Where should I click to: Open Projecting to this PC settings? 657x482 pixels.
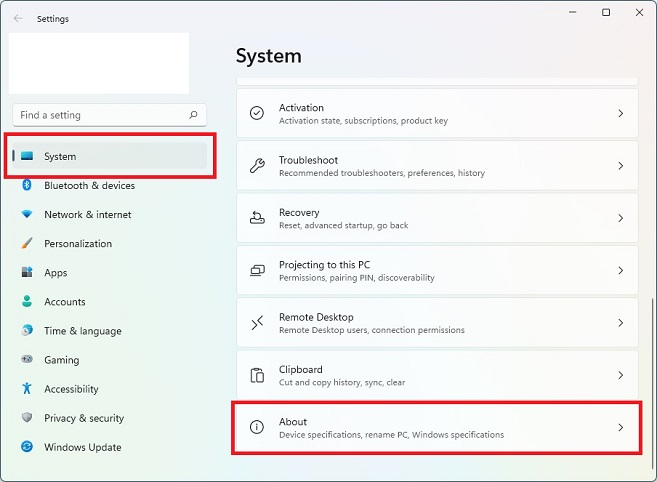(437, 270)
